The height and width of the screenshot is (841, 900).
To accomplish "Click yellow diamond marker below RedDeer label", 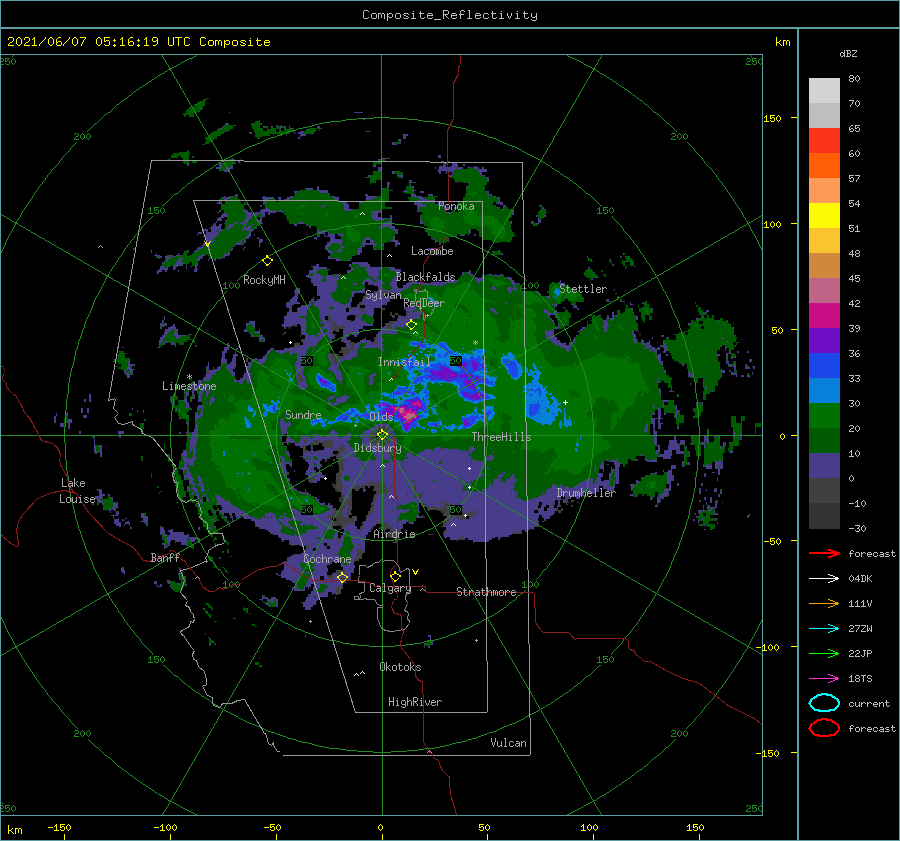I will pyautogui.click(x=412, y=325).
